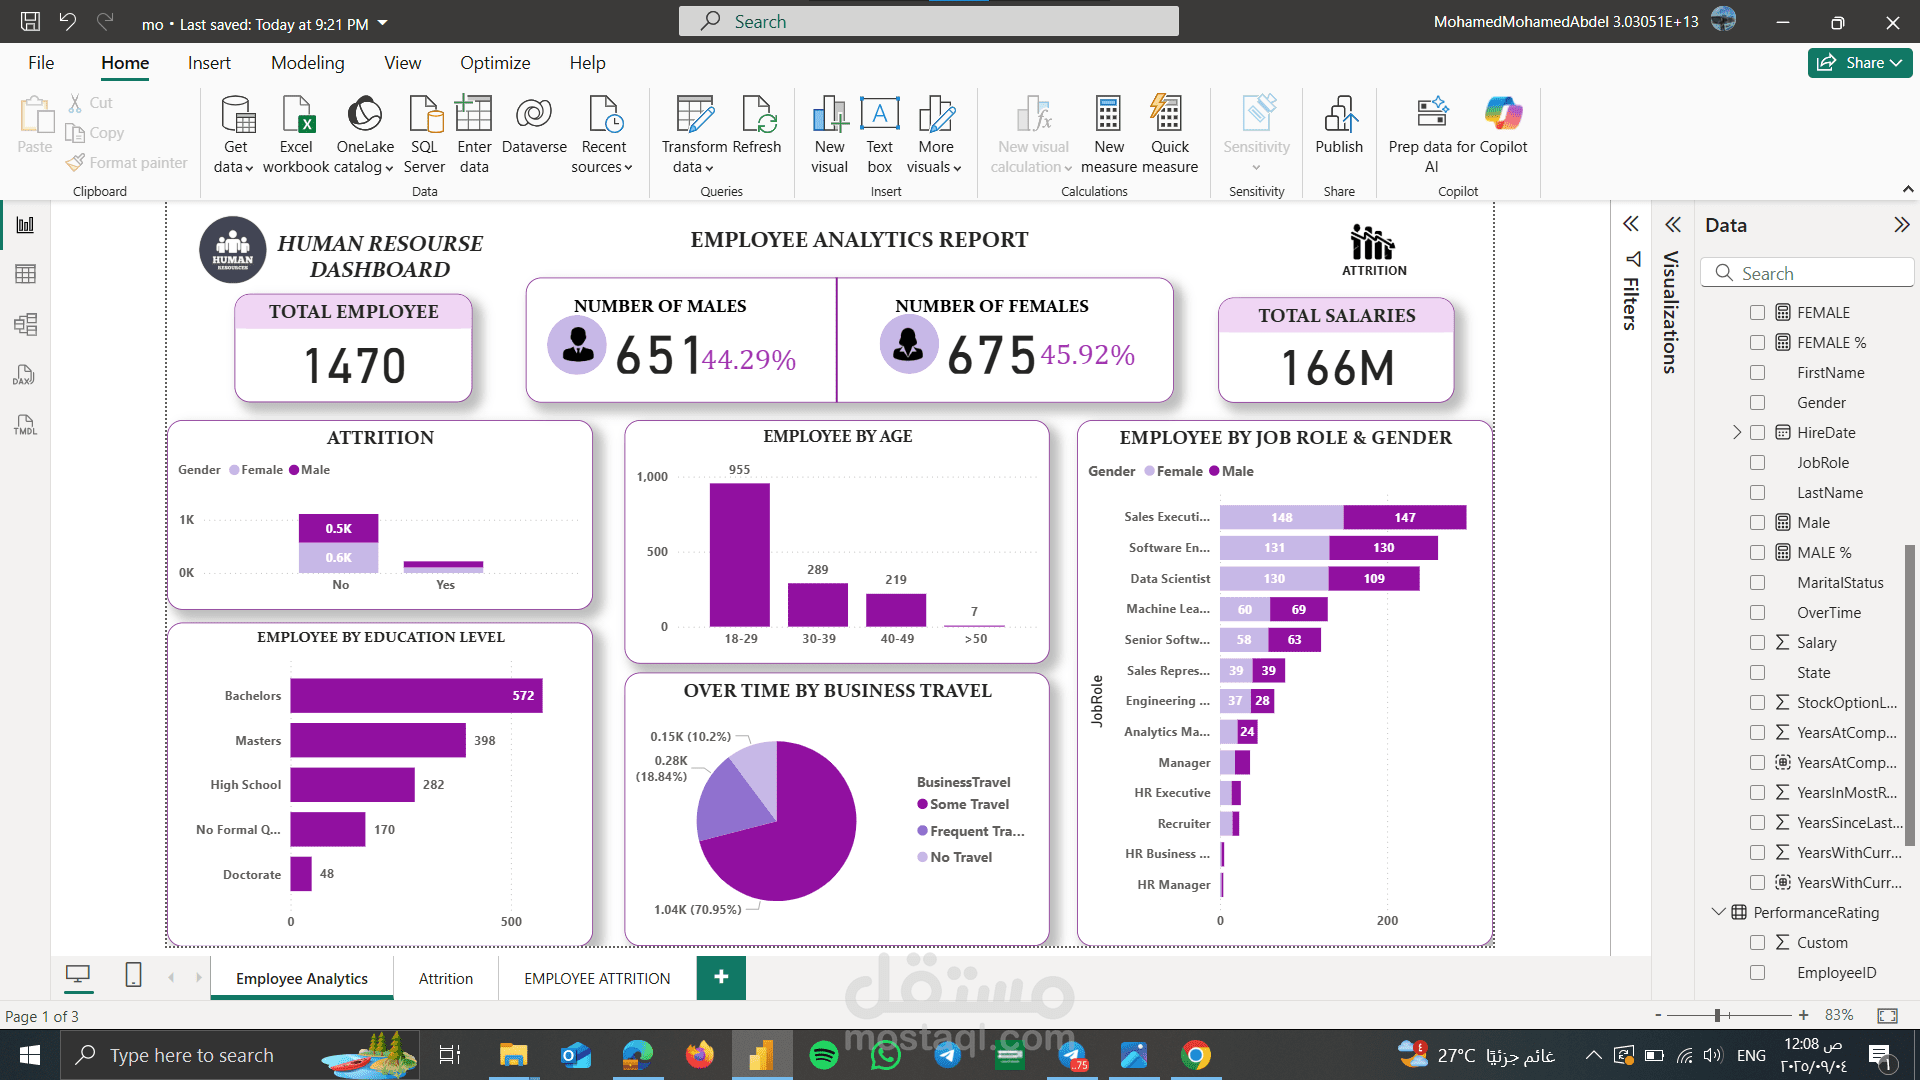The image size is (1920, 1080).
Task: Open the Transform data editor
Action: (x=694, y=116)
